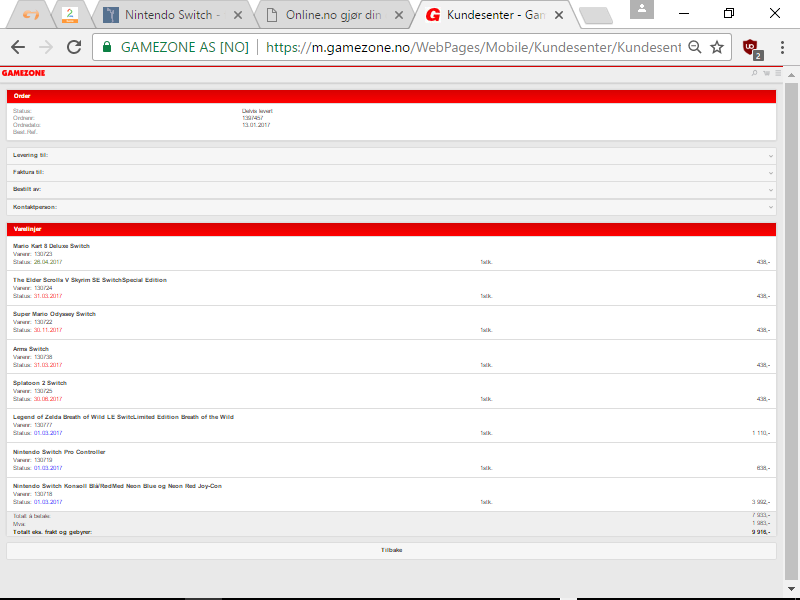Click the GAMEZONE logo
The height and width of the screenshot is (600, 800).
23,73
